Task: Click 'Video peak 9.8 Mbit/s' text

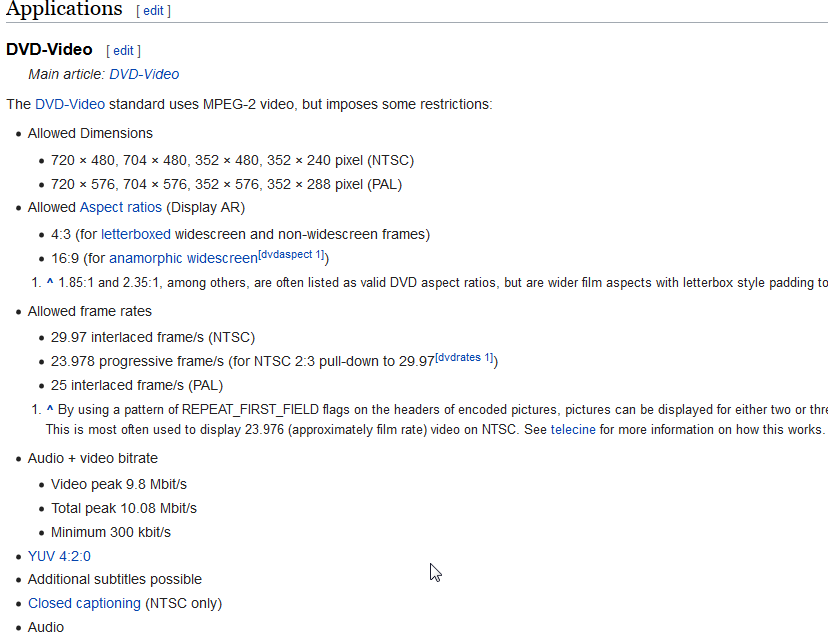Action: click(119, 484)
